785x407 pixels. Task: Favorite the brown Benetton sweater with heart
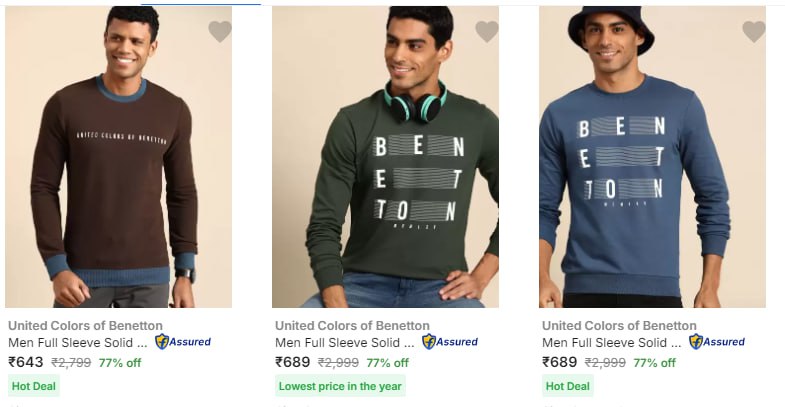pyautogui.click(x=220, y=32)
